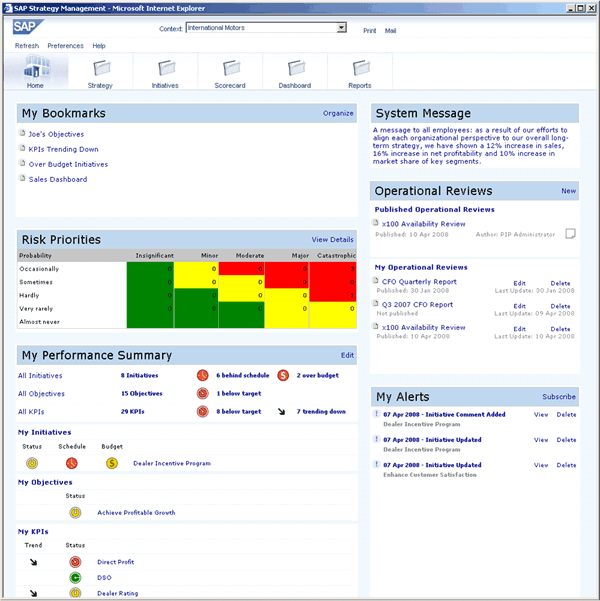
Task: Click the yellow Very rarely/Major risk cell
Action: 286,309
